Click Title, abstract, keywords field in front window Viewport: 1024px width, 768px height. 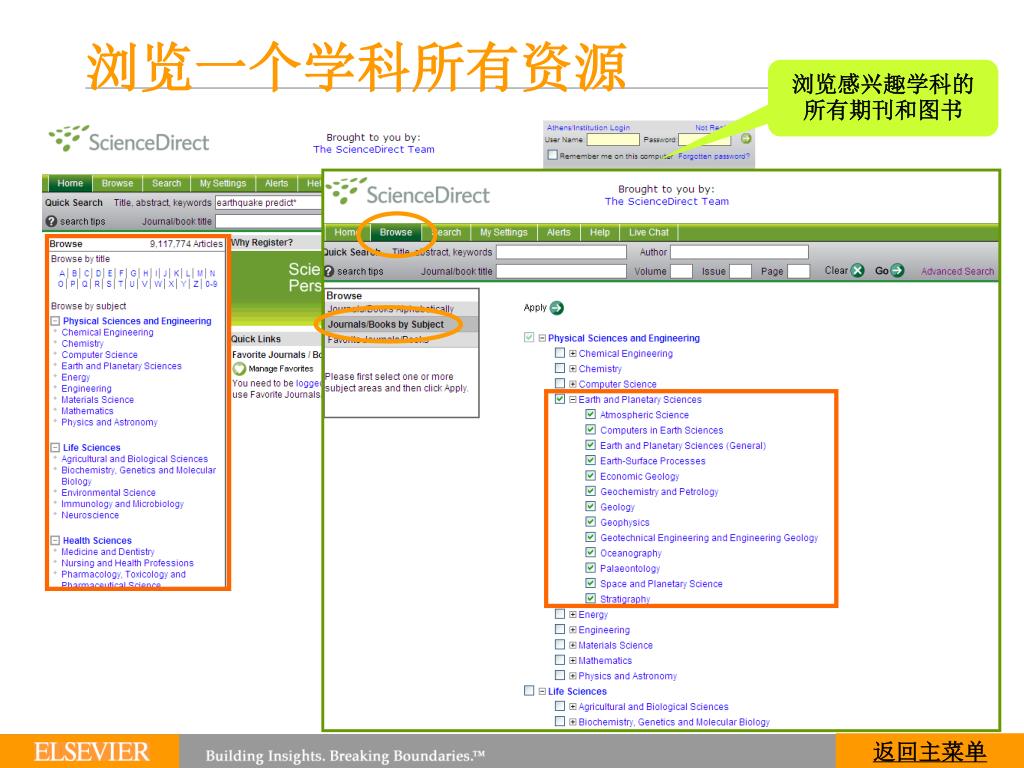pos(561,252)
